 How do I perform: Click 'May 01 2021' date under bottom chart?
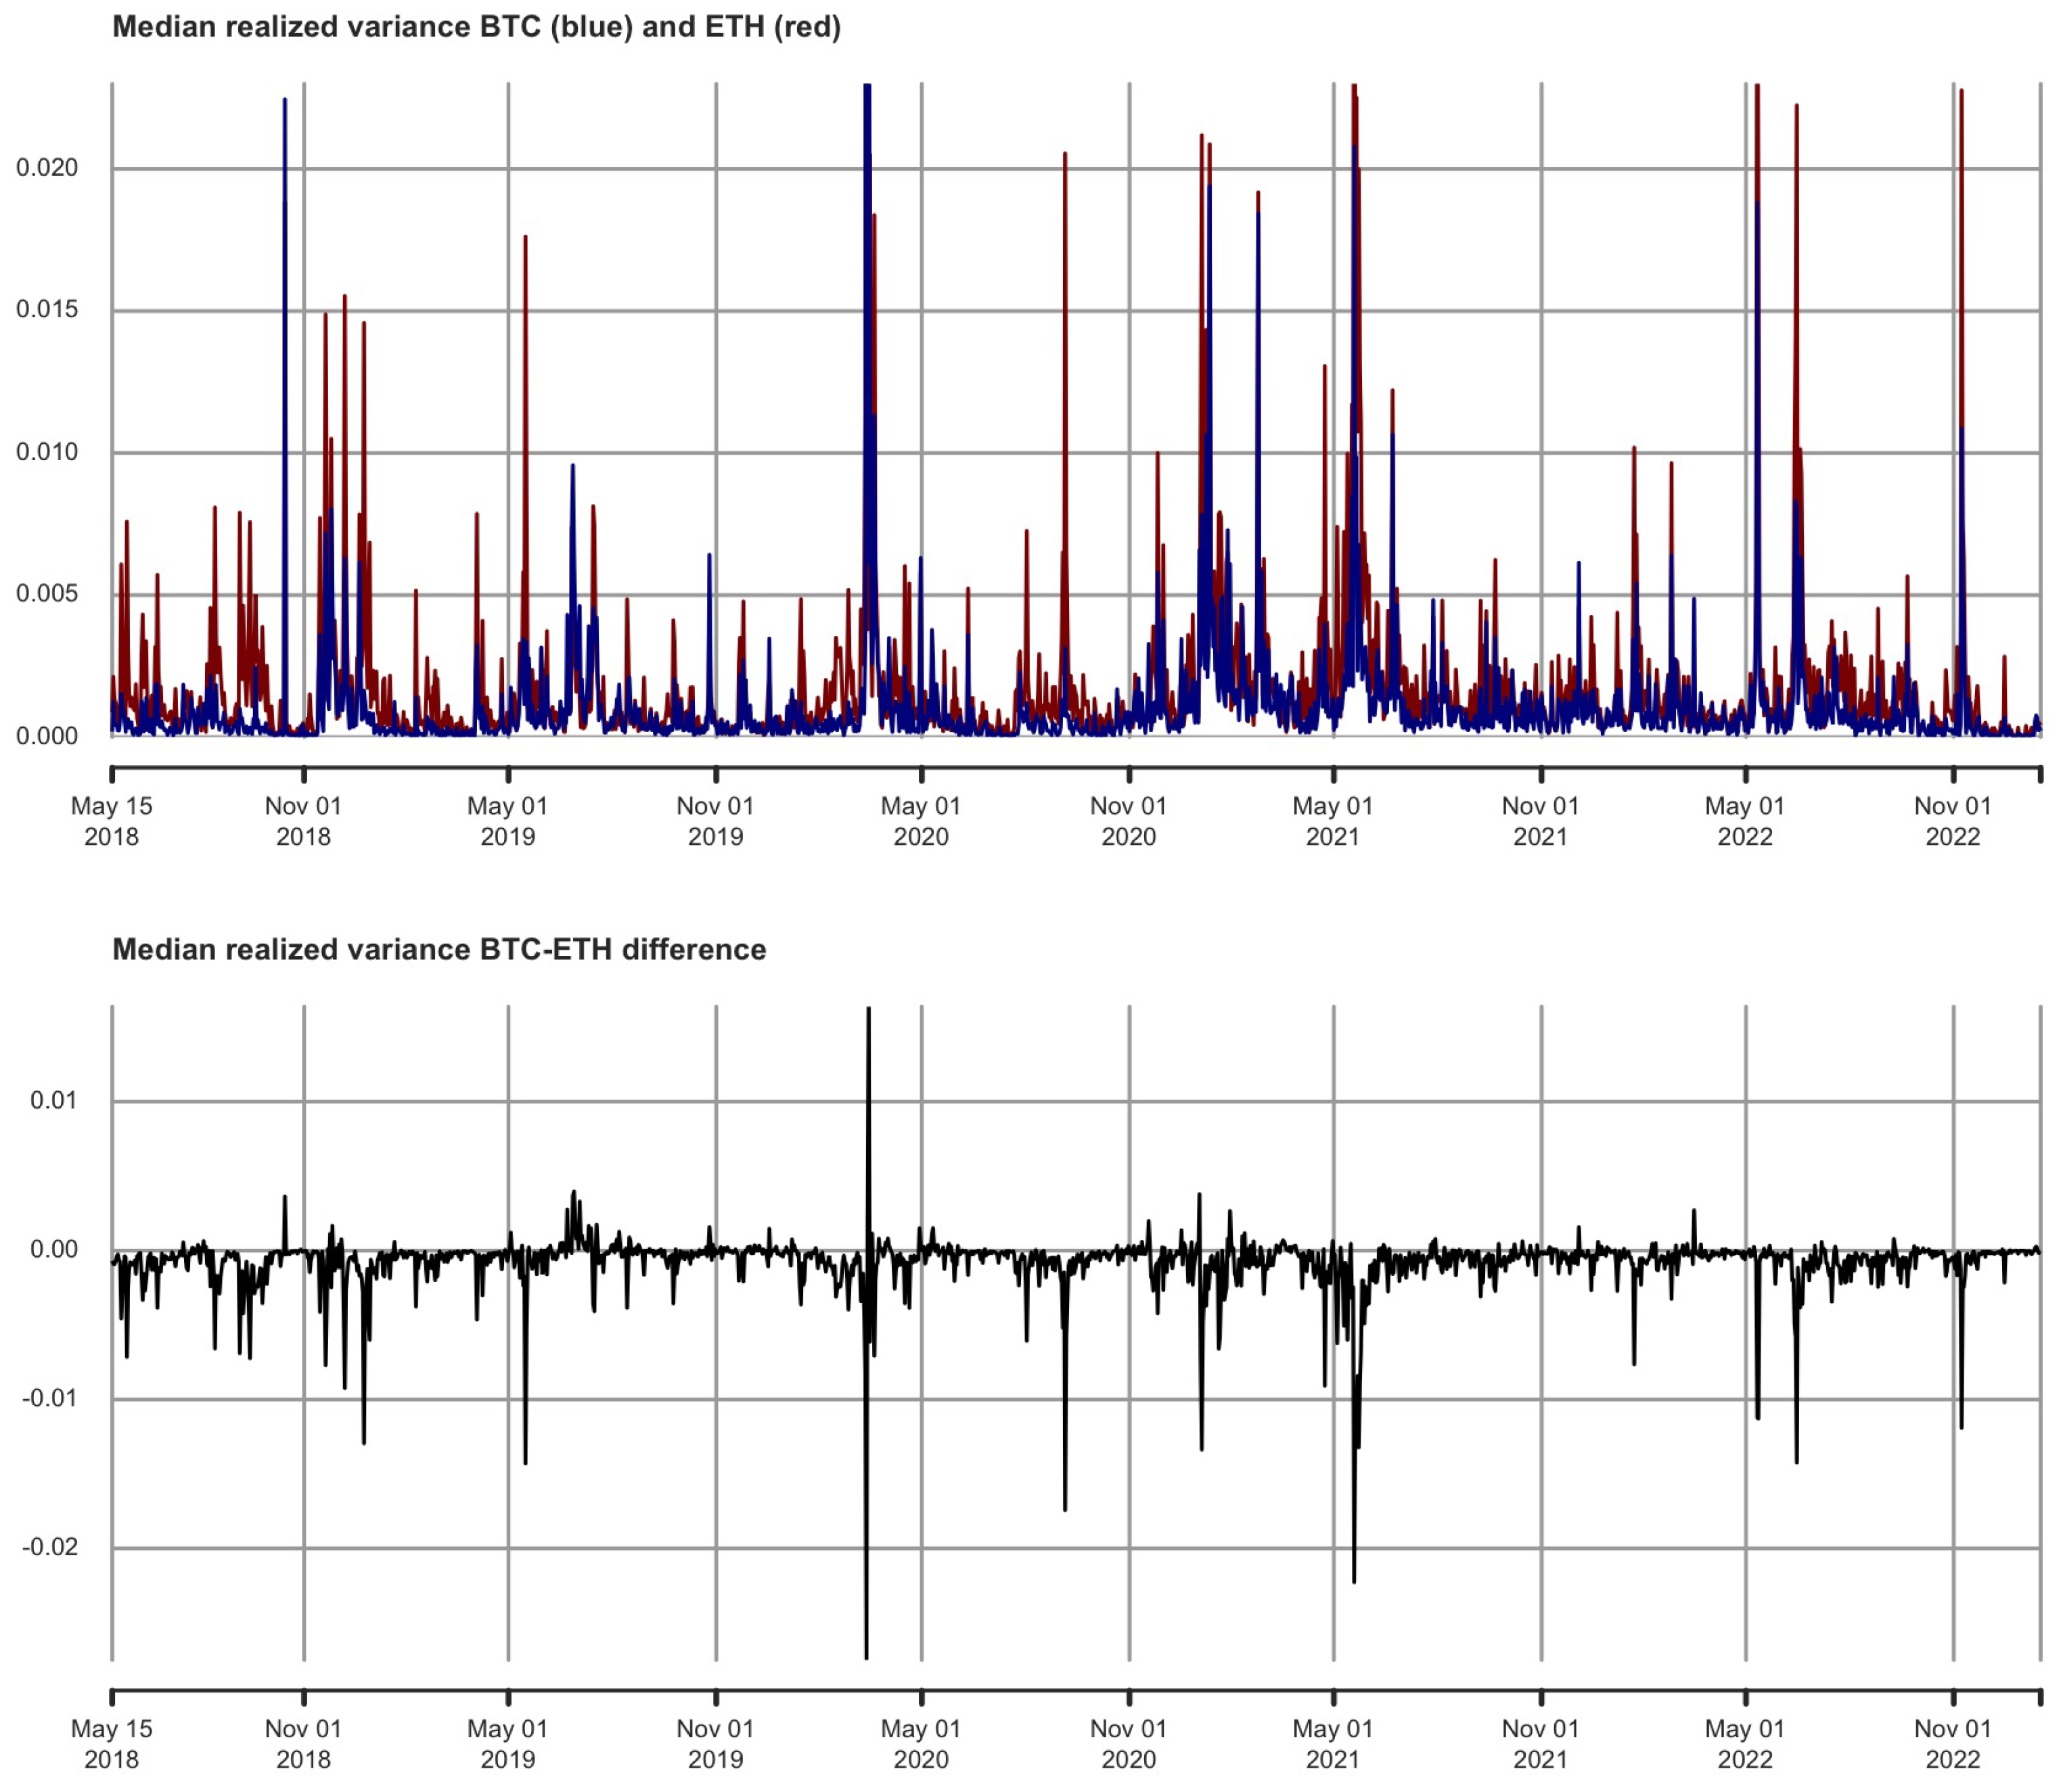point(1332,1743)
